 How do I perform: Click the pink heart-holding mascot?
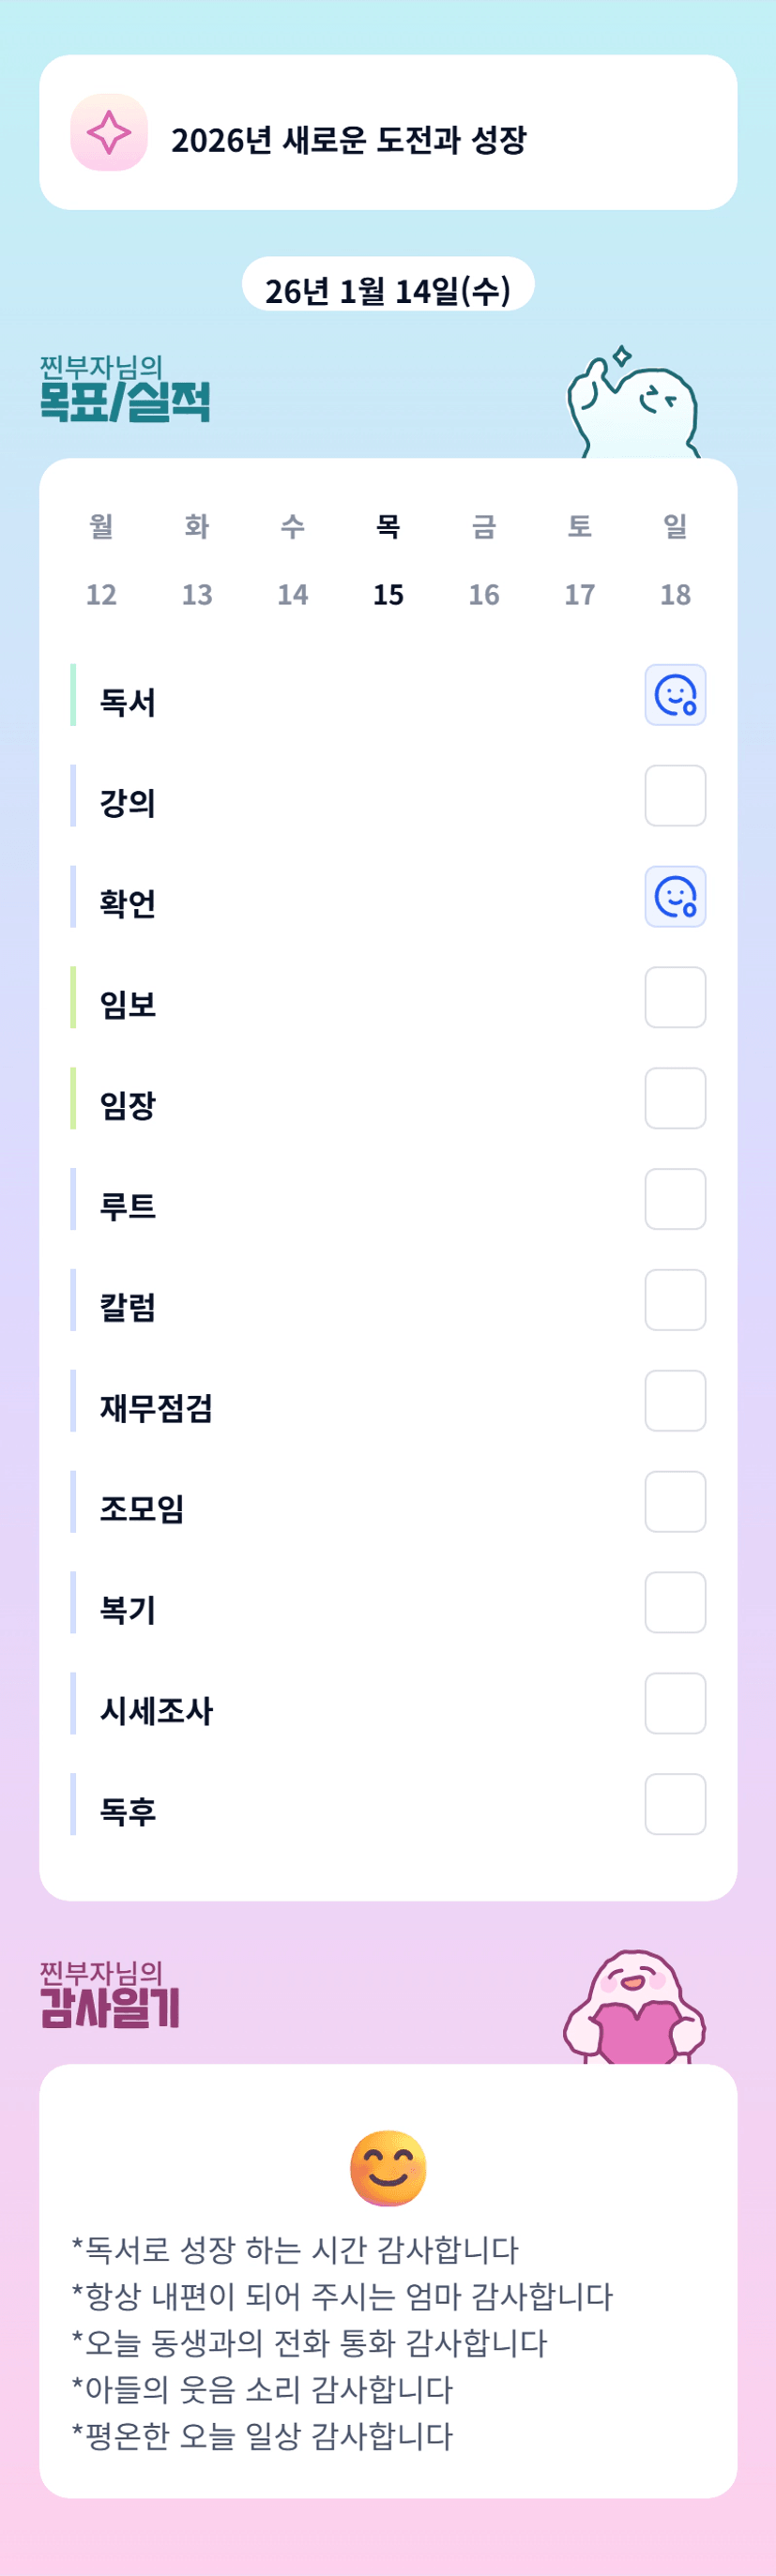[x=634, y=2010]
